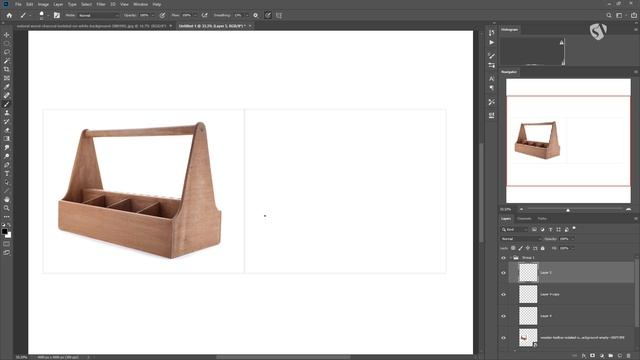Screen dimensions: 640x360
Task: Open the Edit Toolbar ellipsis
Action: (7, 217)
